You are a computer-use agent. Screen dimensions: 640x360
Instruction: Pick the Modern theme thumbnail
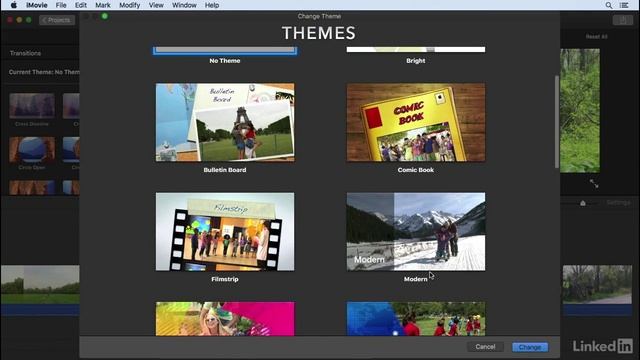pos(416,232)
